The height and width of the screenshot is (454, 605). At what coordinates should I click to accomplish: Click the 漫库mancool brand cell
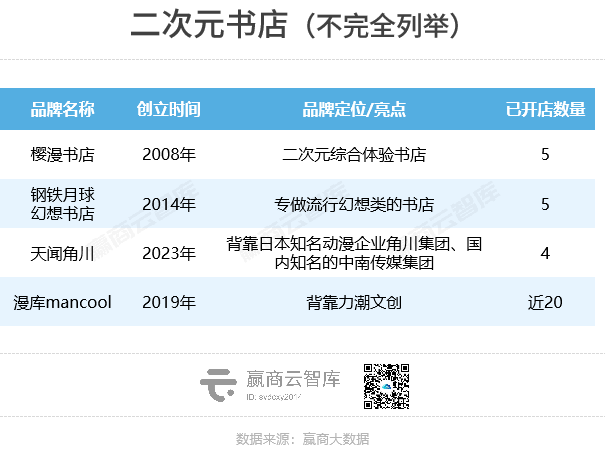pos(63,301)
